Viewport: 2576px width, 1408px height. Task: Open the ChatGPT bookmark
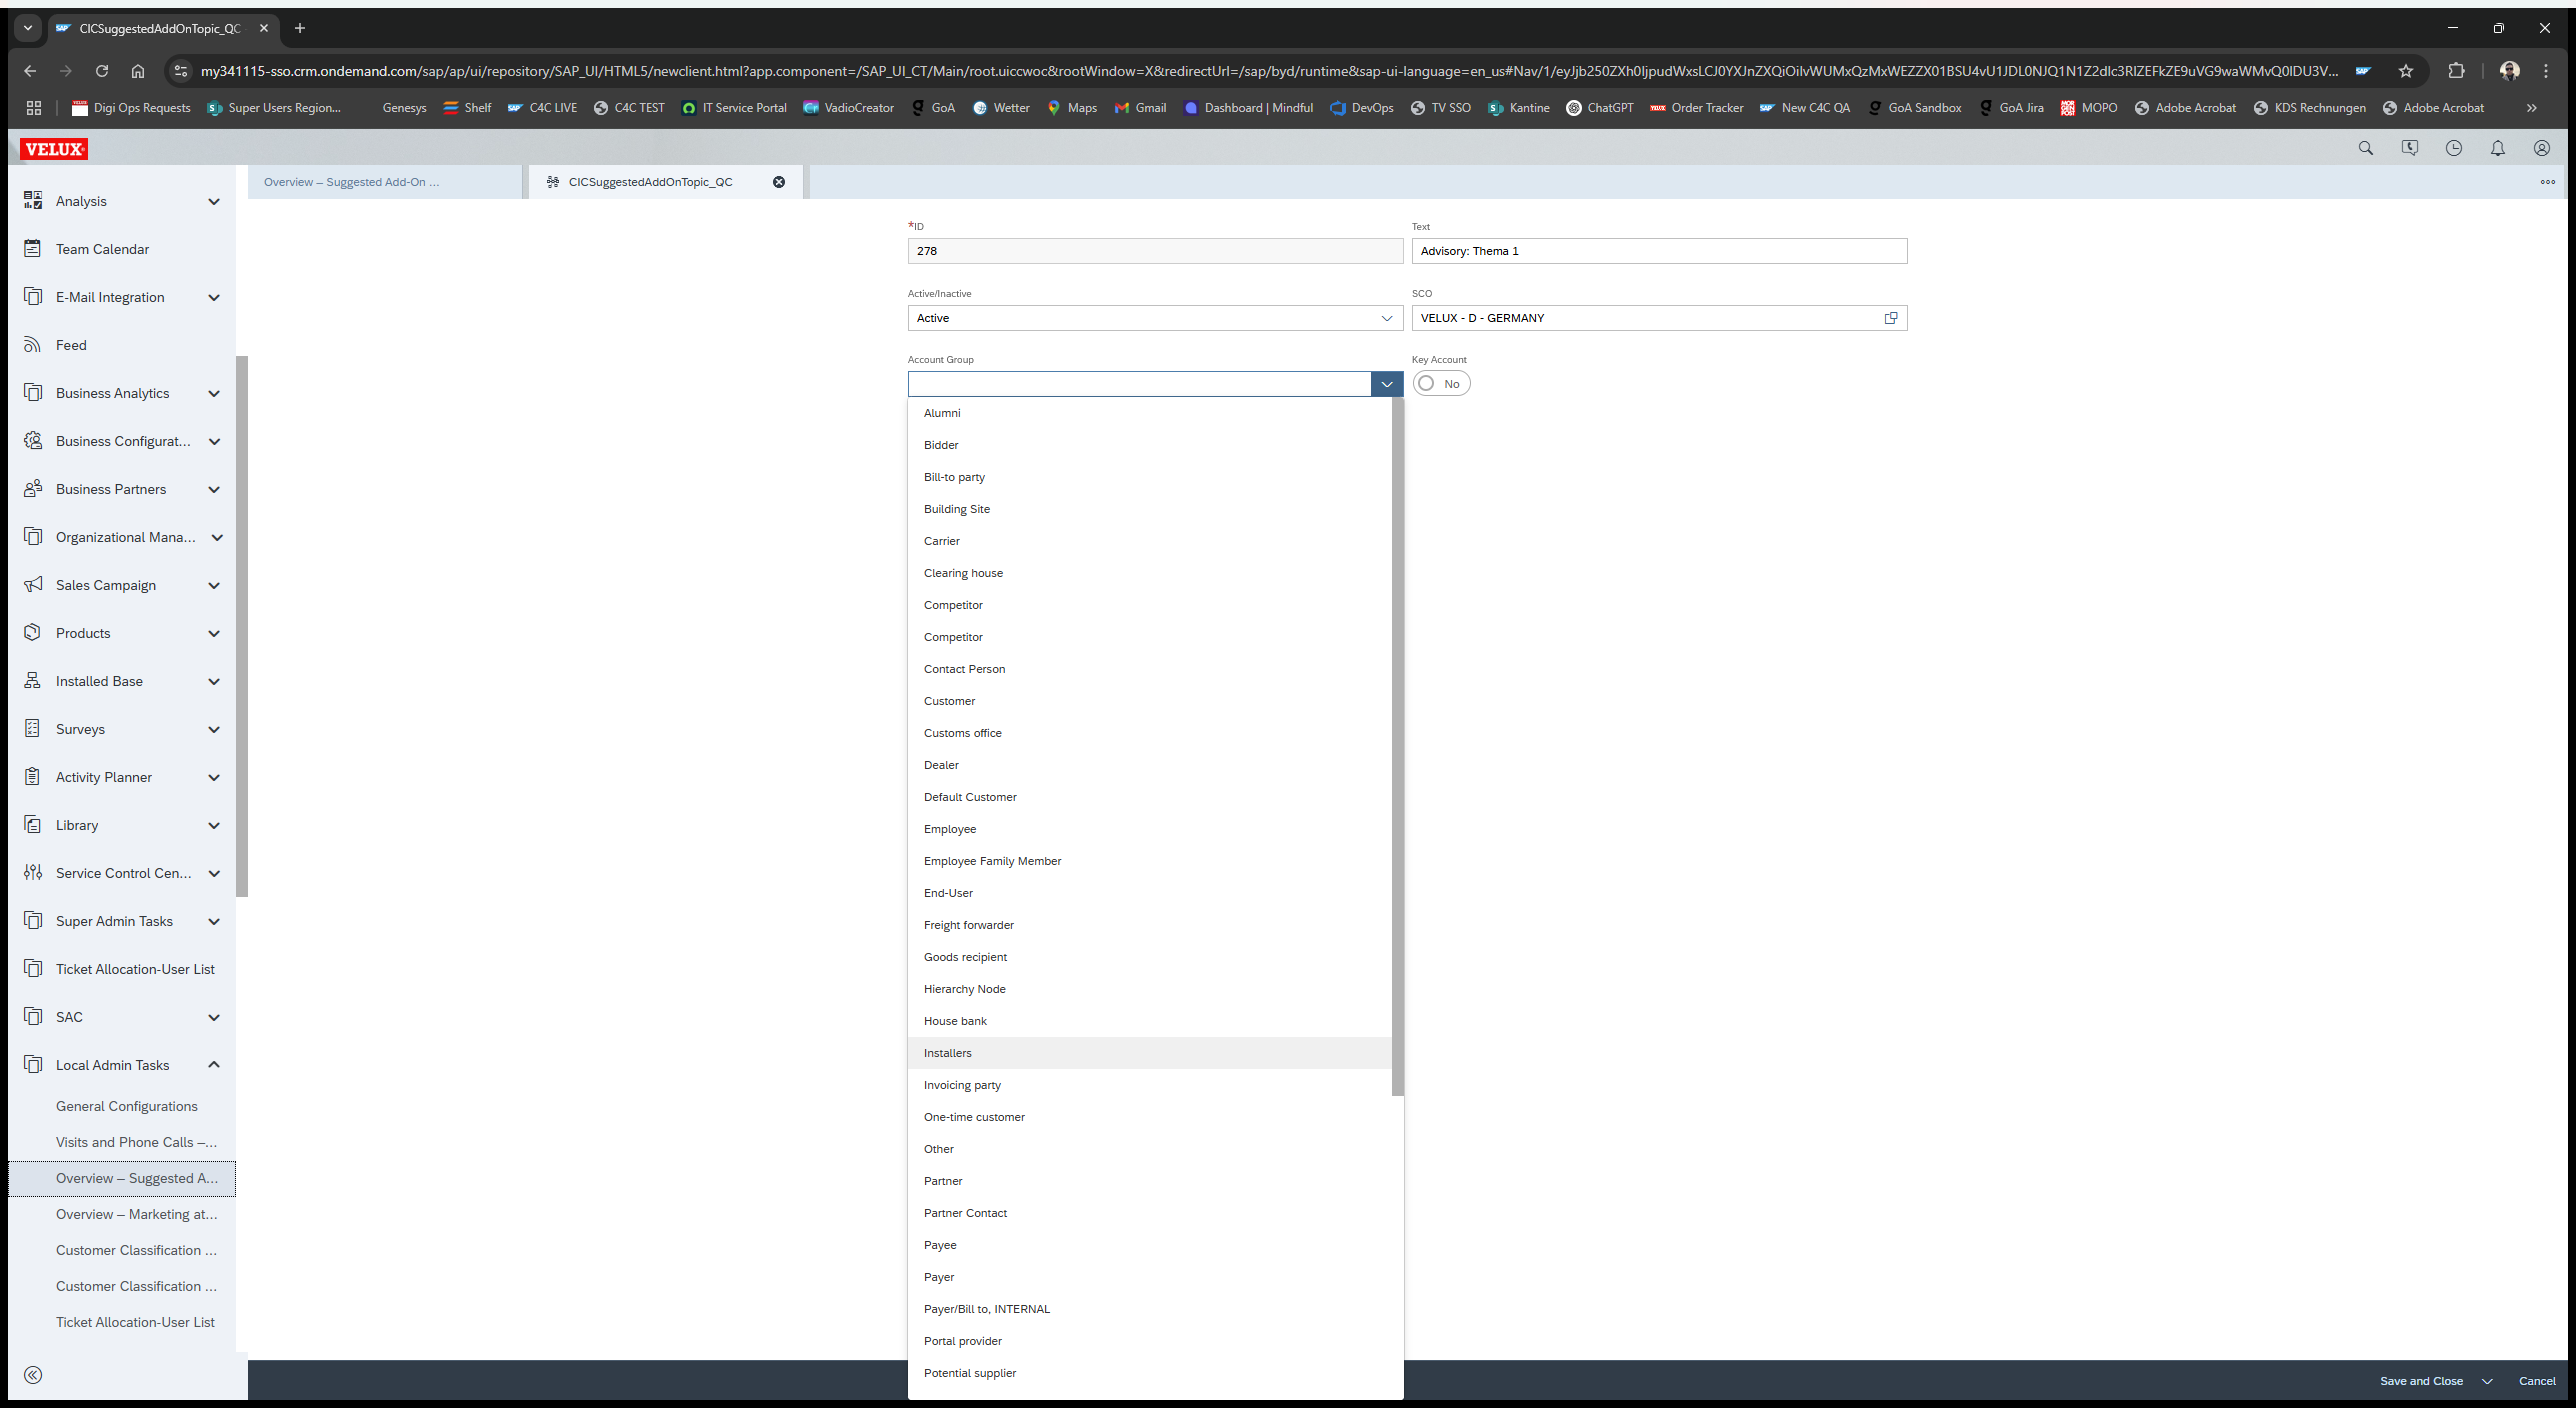point(1599,108)
